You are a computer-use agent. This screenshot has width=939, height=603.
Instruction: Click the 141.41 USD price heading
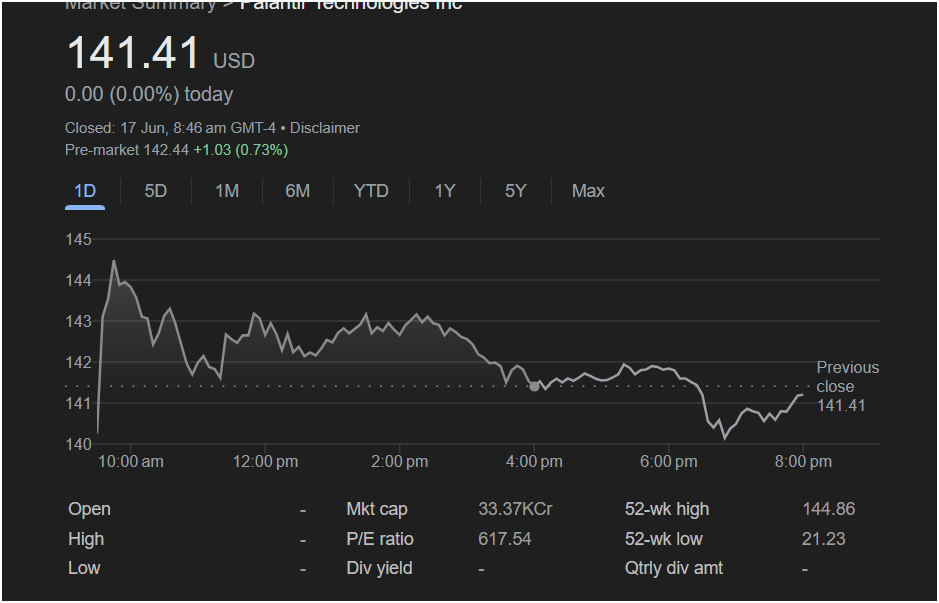[160, 54]
